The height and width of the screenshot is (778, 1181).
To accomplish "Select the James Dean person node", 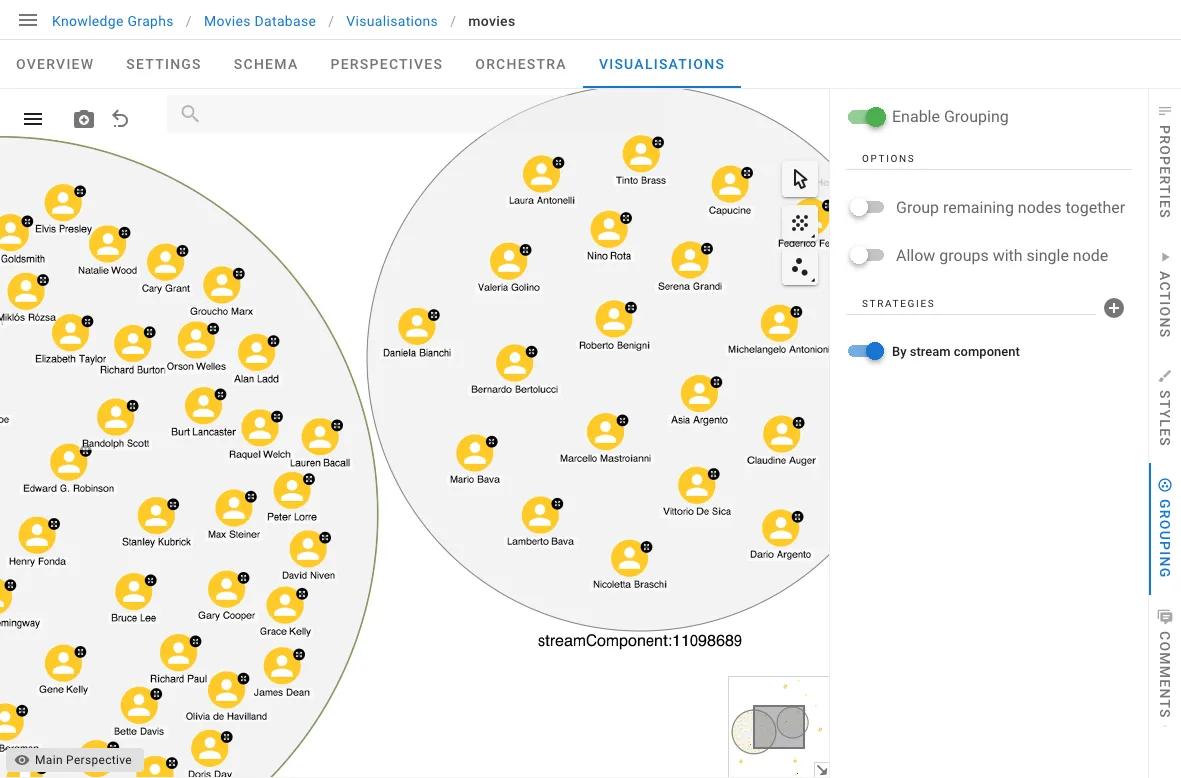I will coord(282,667).
